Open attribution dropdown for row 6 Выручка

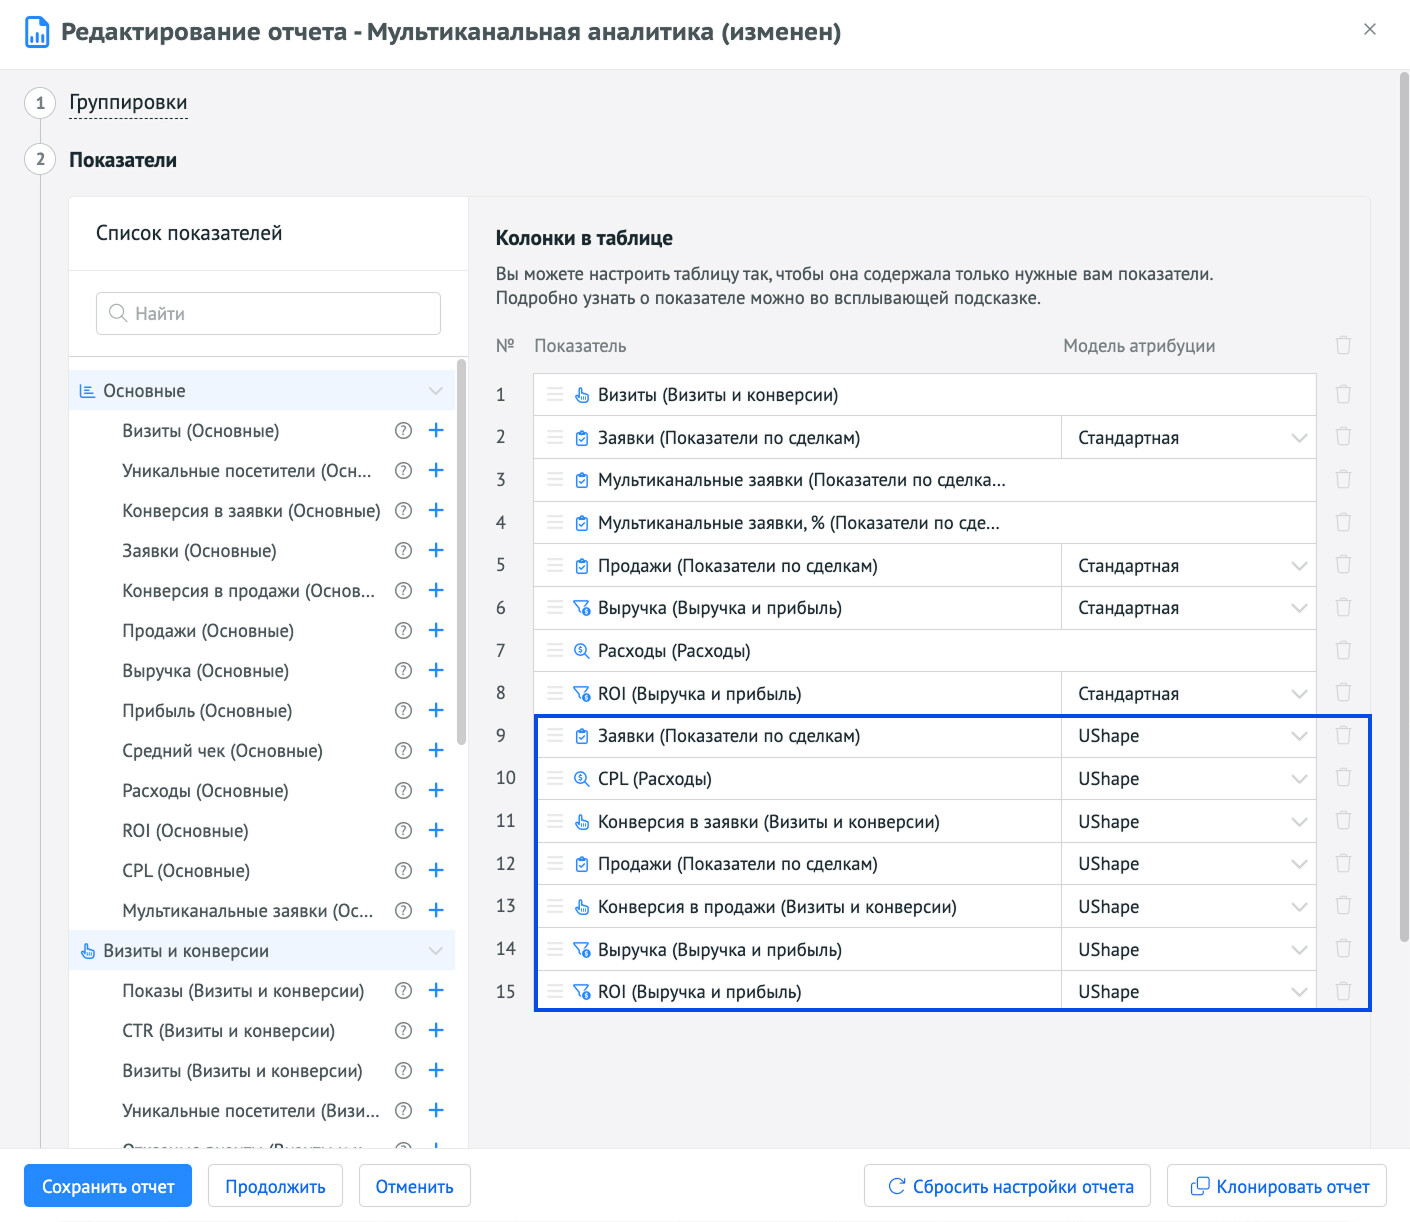pyautogui.click(x=1189, y=608)
